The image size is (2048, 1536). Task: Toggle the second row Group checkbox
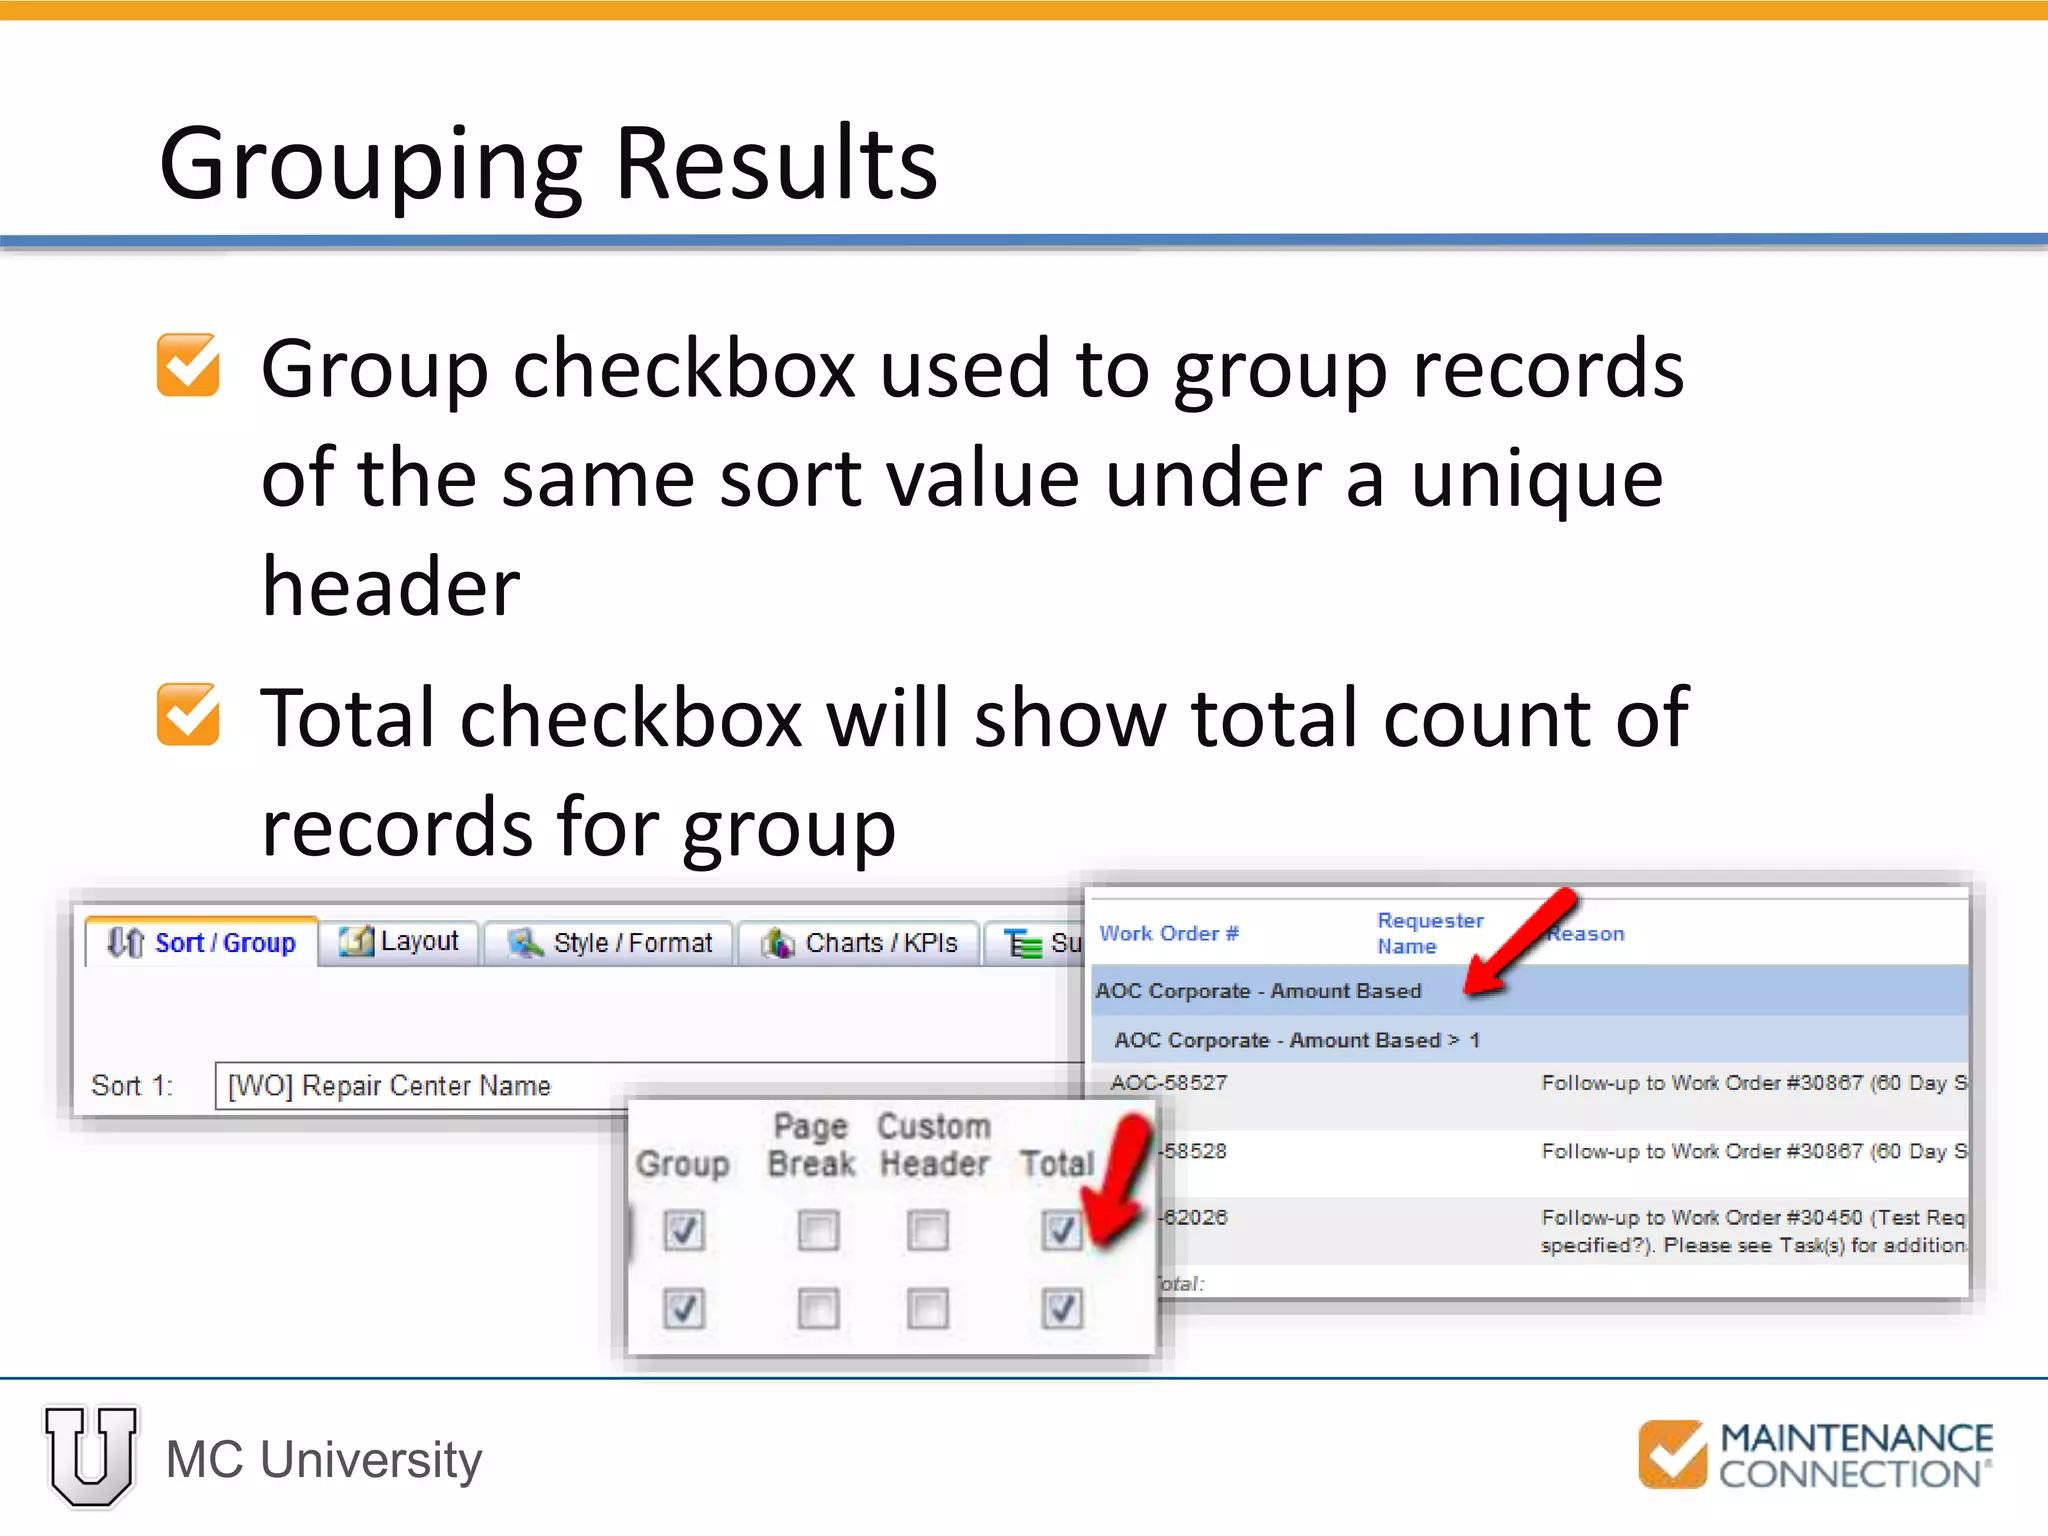tap(684, 1308)
